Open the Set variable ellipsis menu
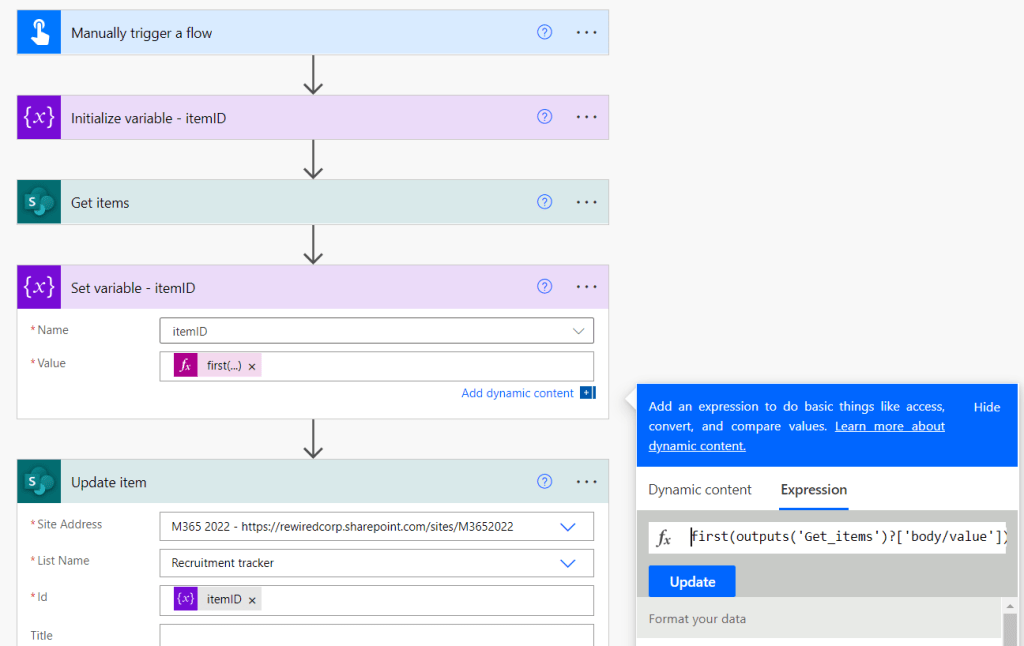1024x646 pixels. coord(586,287)
